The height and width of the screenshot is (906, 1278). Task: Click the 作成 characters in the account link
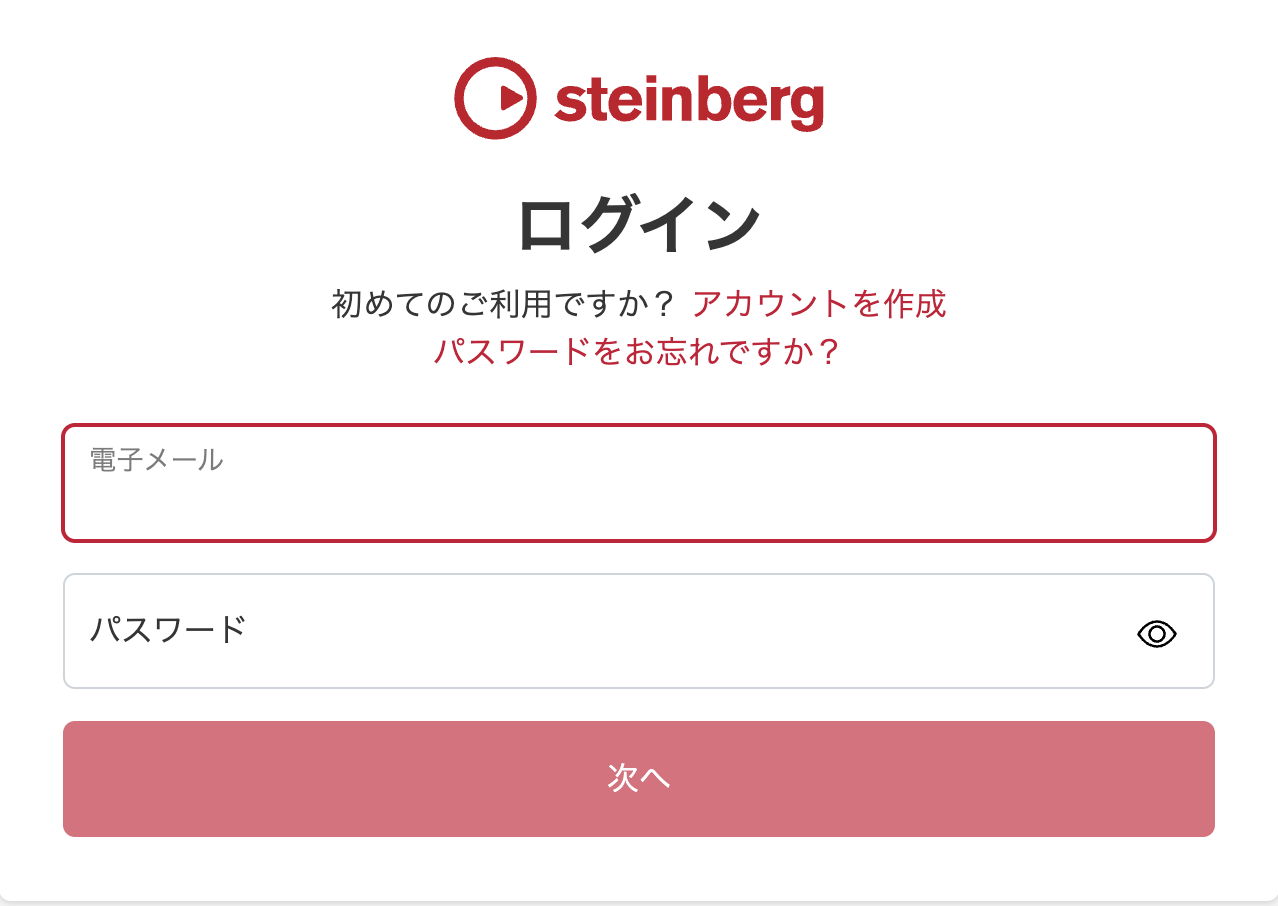916,303
